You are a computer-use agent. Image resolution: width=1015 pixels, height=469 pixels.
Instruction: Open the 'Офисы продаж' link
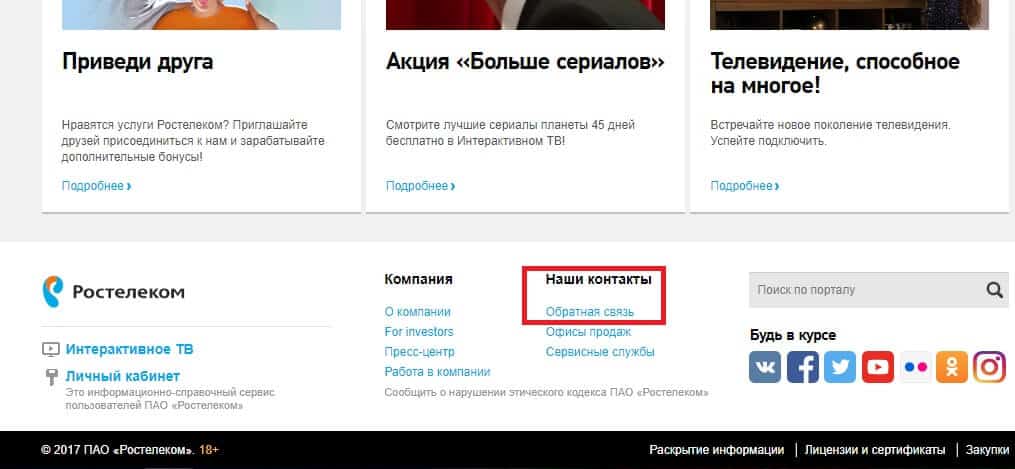click(588, 332)
